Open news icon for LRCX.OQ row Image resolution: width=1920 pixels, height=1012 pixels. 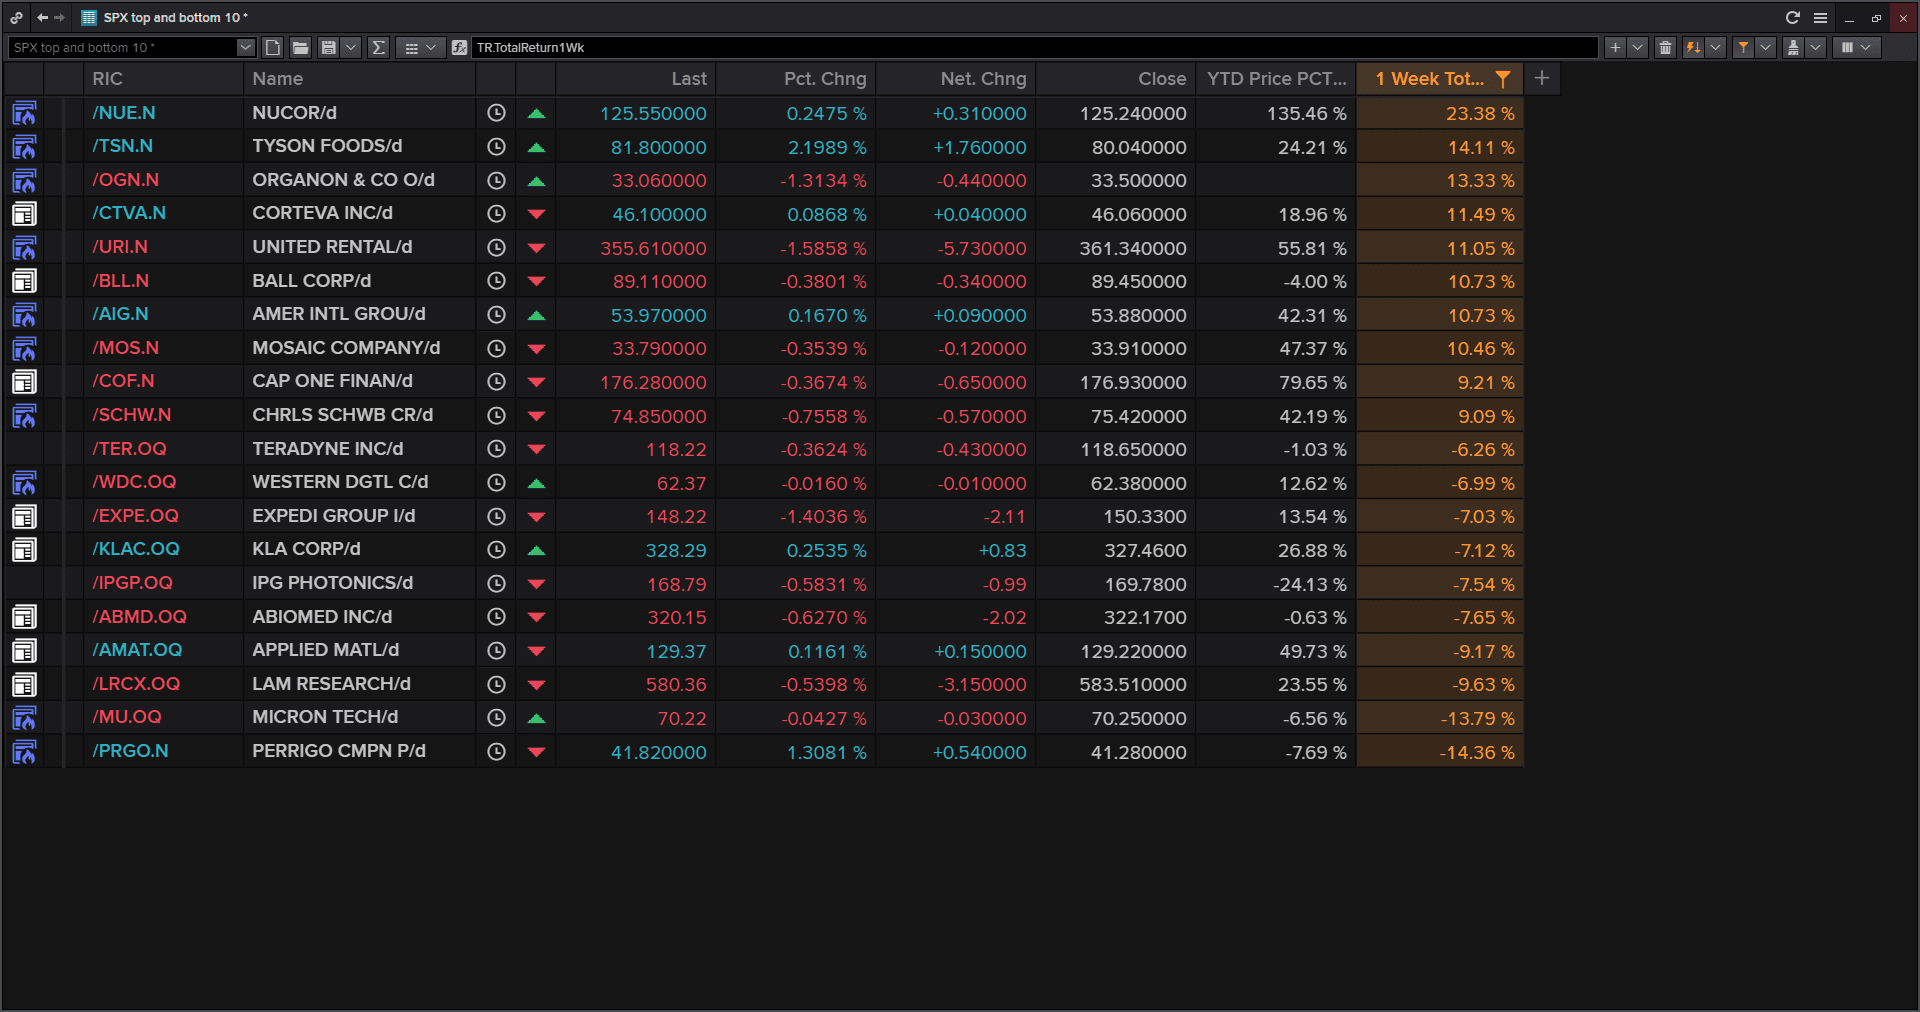(x=24, y=685)
